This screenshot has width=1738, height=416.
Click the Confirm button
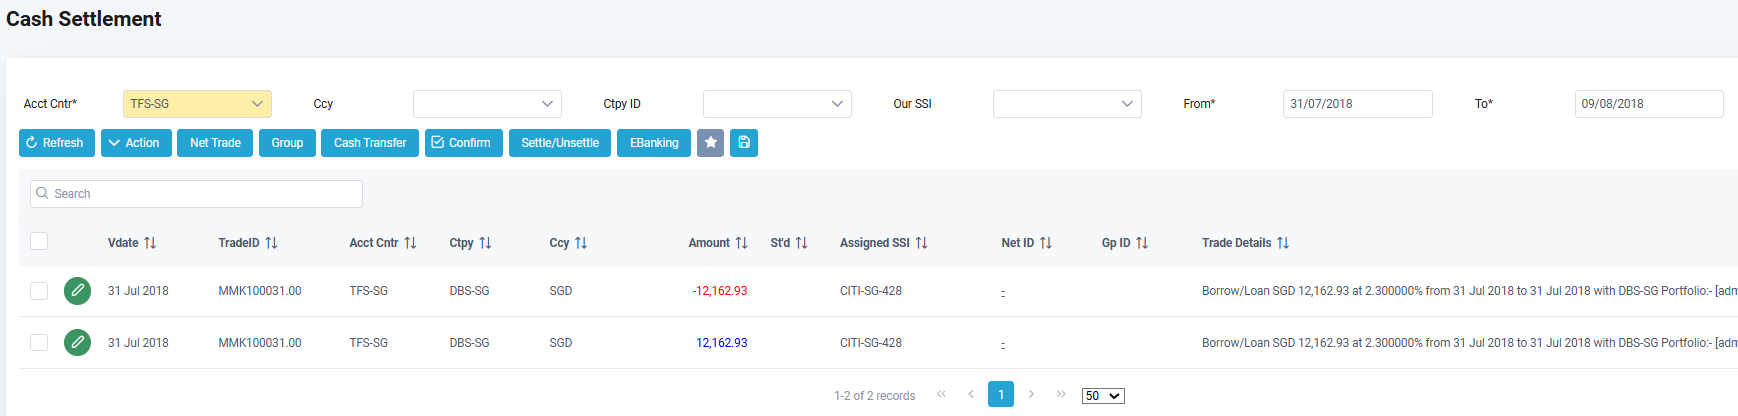tap(464, 143)
